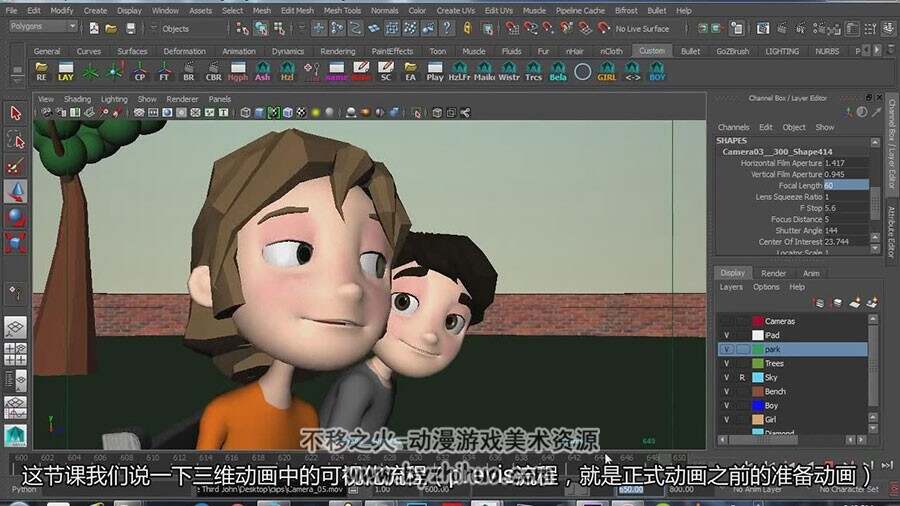Toggle visibility of Girl layer
Screen dimensions: 900x506
727,419
